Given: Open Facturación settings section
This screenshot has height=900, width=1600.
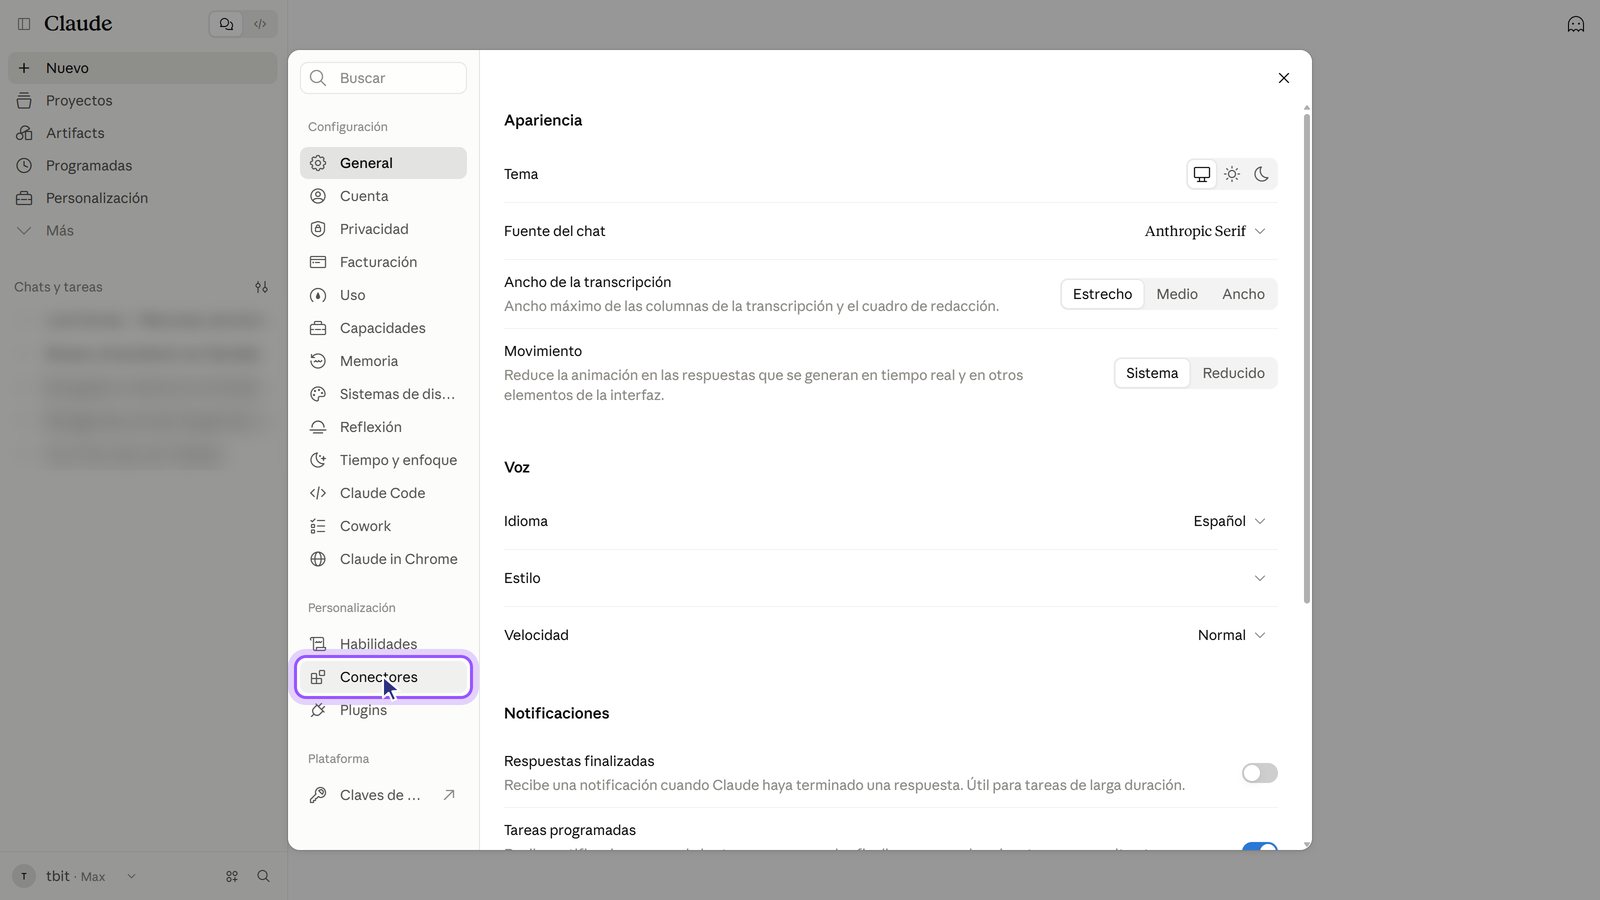Looking at the screenshot, I should point(383,262).
